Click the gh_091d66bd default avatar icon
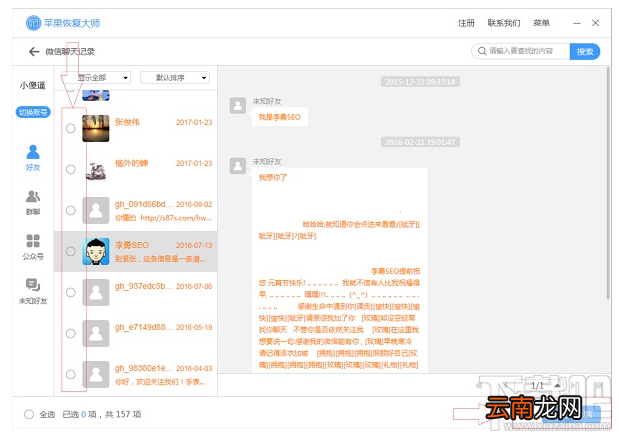Viewport: 619px width, 436px height. [96, 210]
